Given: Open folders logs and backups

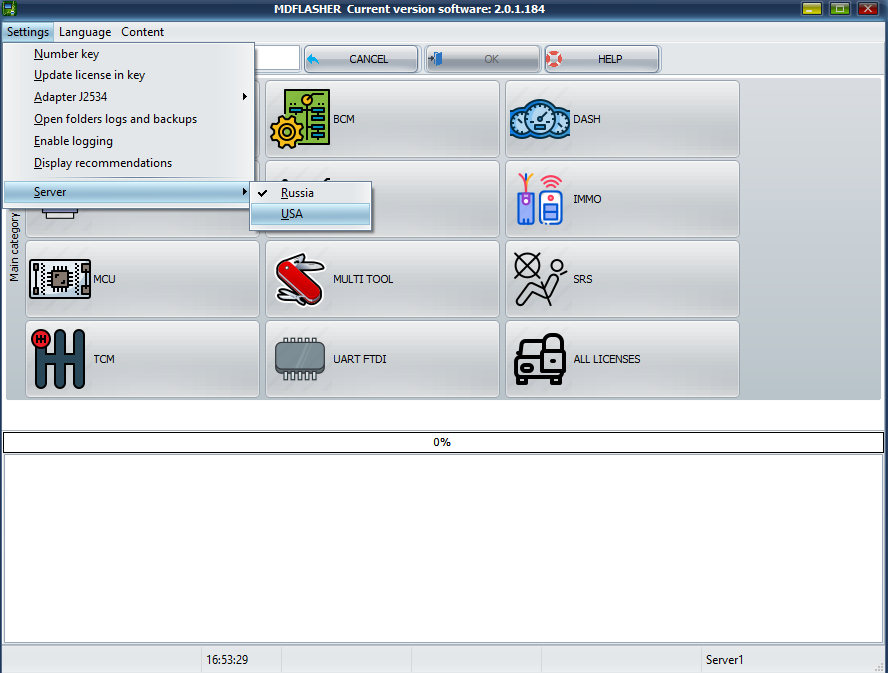Looking at the screenshot, I should point(128,119).
